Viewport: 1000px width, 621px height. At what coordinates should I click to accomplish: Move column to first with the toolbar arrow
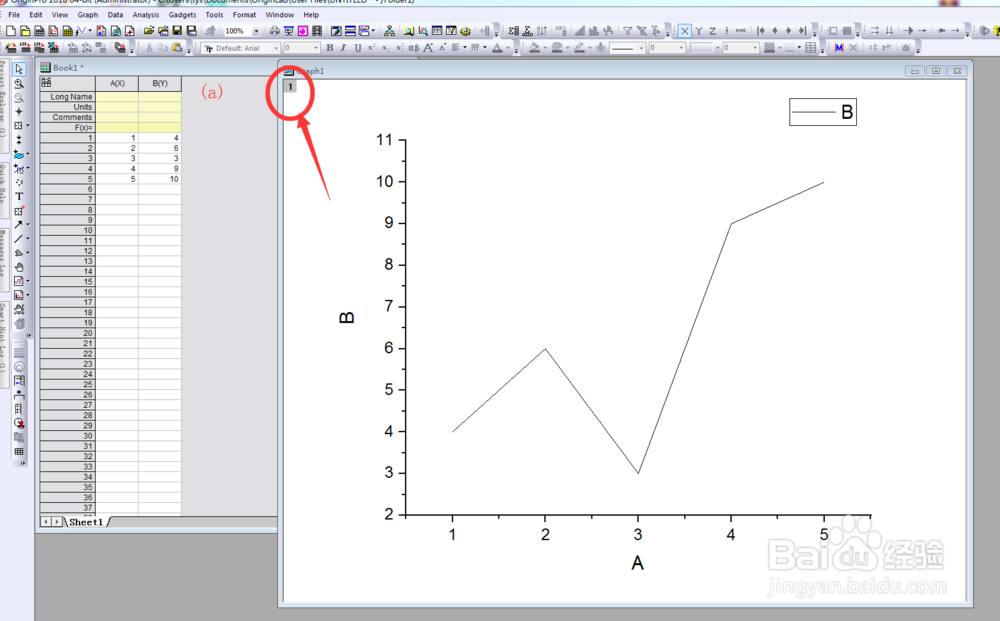tap(760, 31)
